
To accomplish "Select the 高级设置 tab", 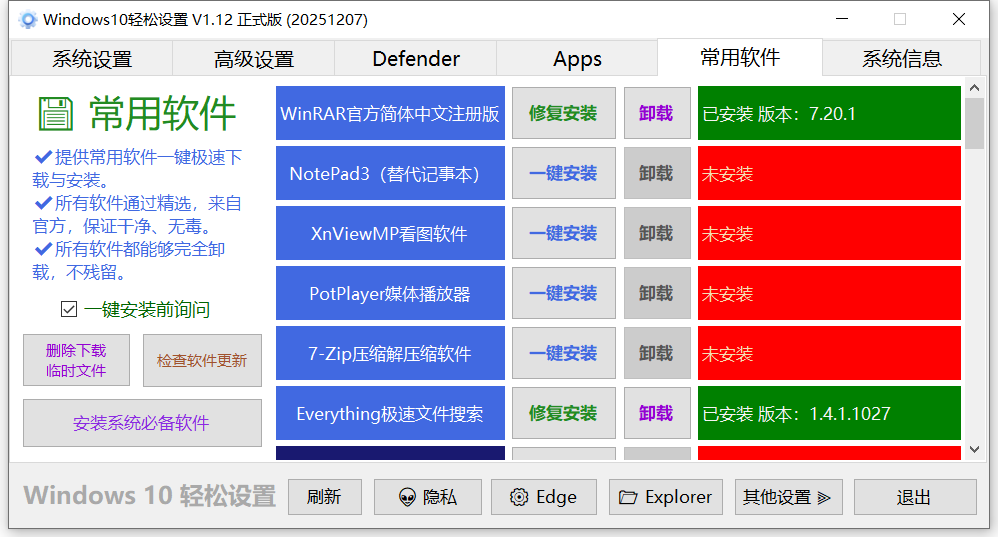I will pyautogui.click(x=254, y=59).
